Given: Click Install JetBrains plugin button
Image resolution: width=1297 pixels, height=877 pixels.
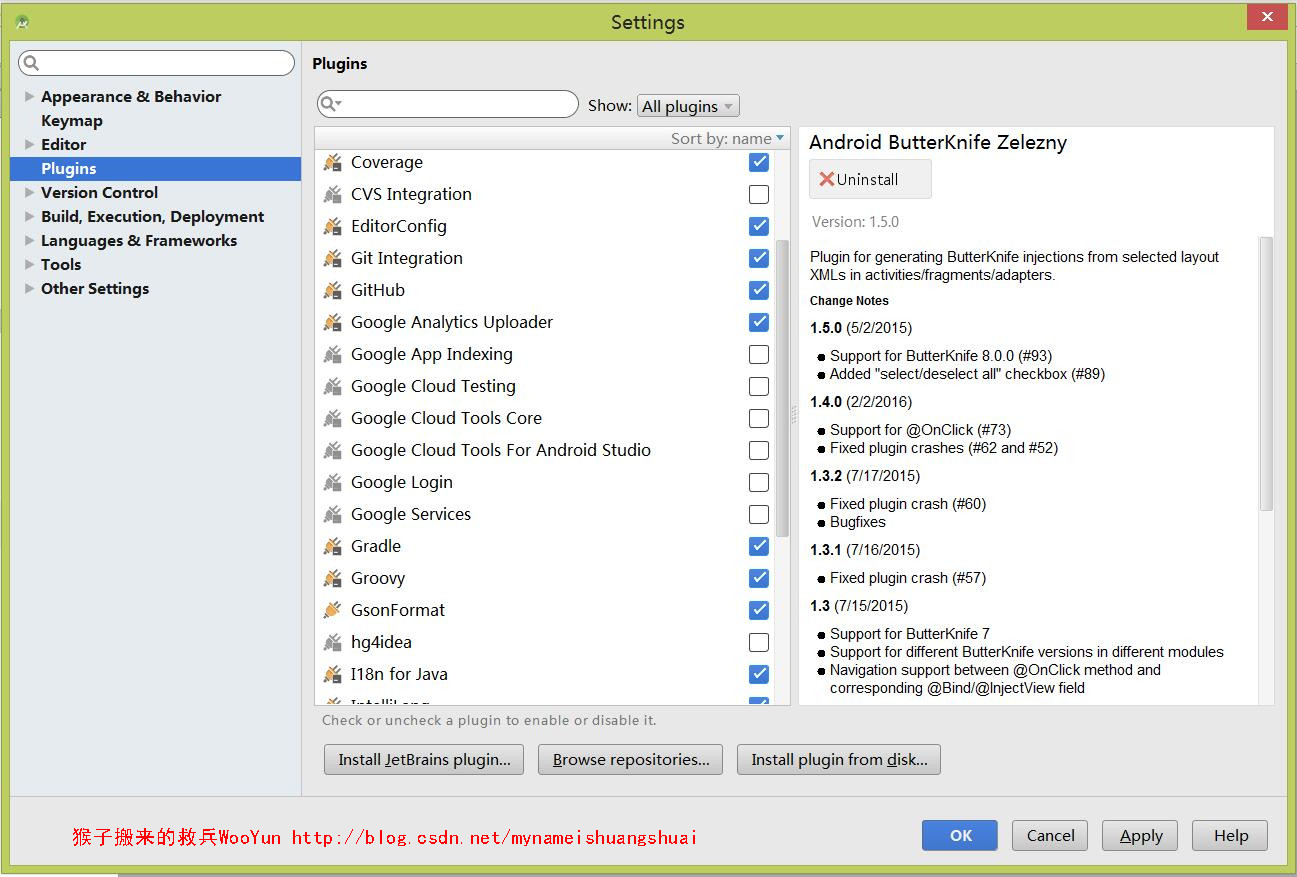Looking at the screenshot, I should (x=424, y=759).
